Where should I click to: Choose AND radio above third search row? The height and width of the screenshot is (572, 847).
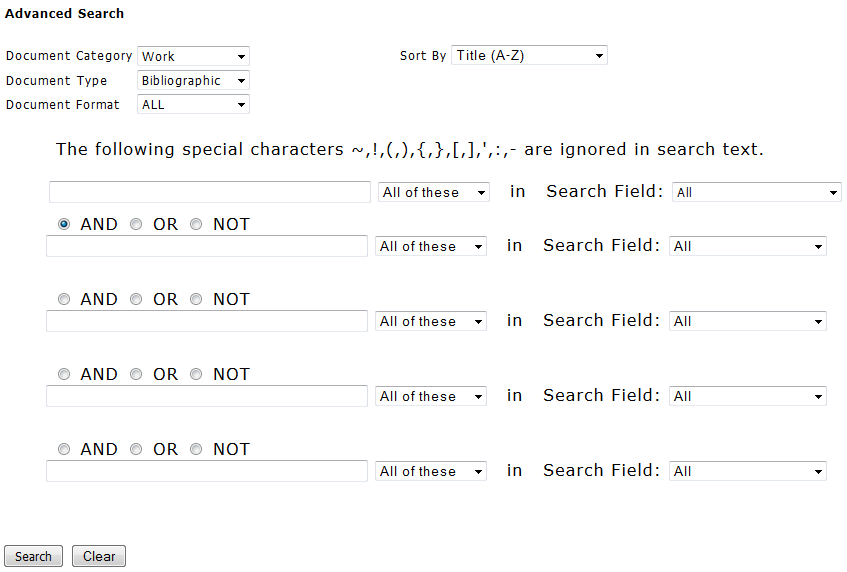(x=64, y=300)
